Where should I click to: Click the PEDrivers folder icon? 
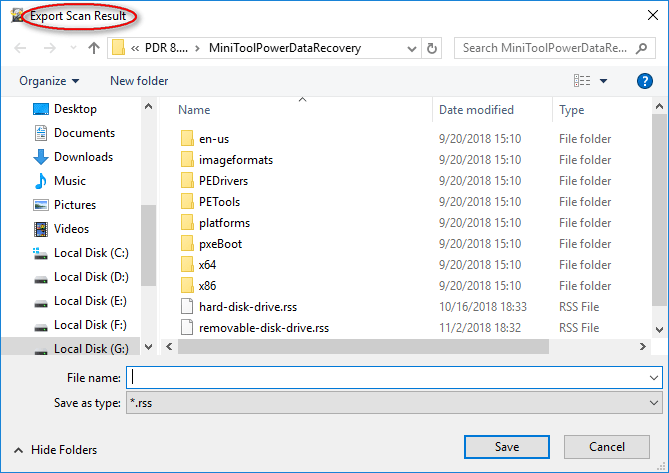coord(187,180)
